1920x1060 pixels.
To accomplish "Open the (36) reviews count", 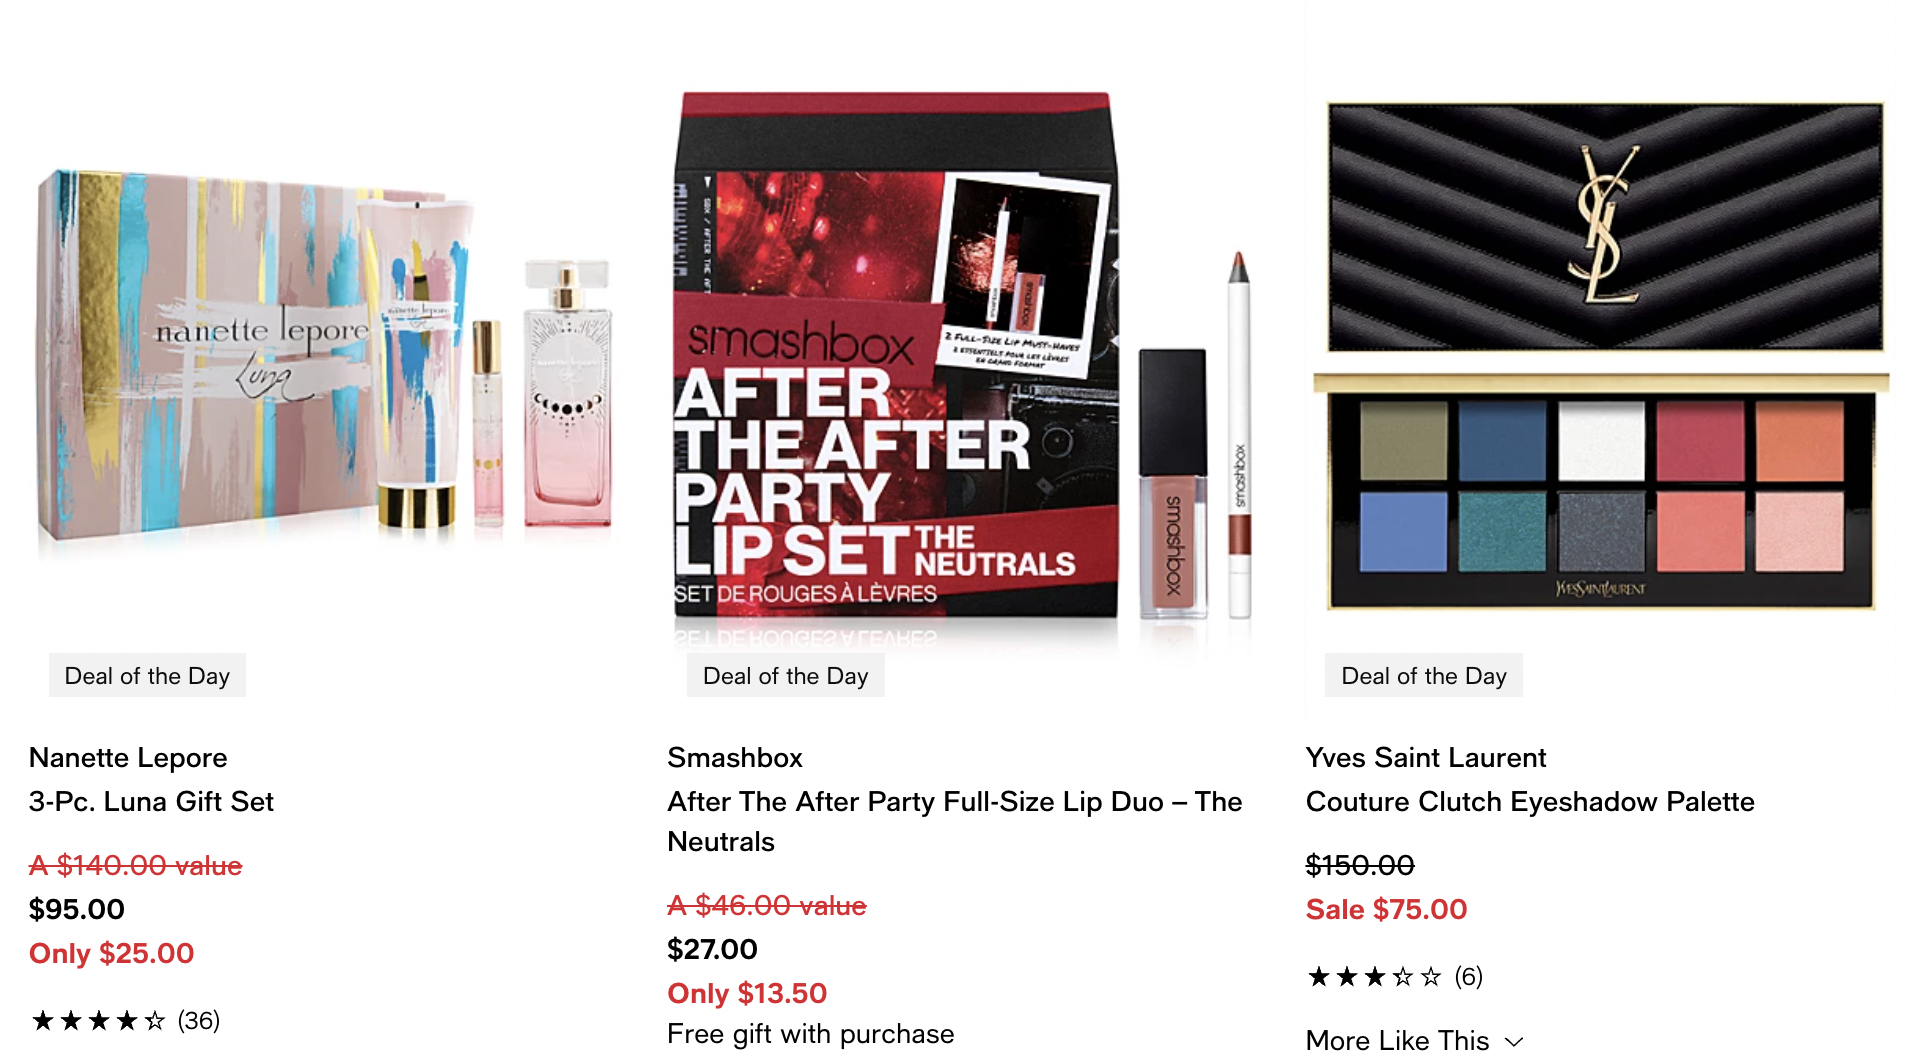I will 199,1021.
